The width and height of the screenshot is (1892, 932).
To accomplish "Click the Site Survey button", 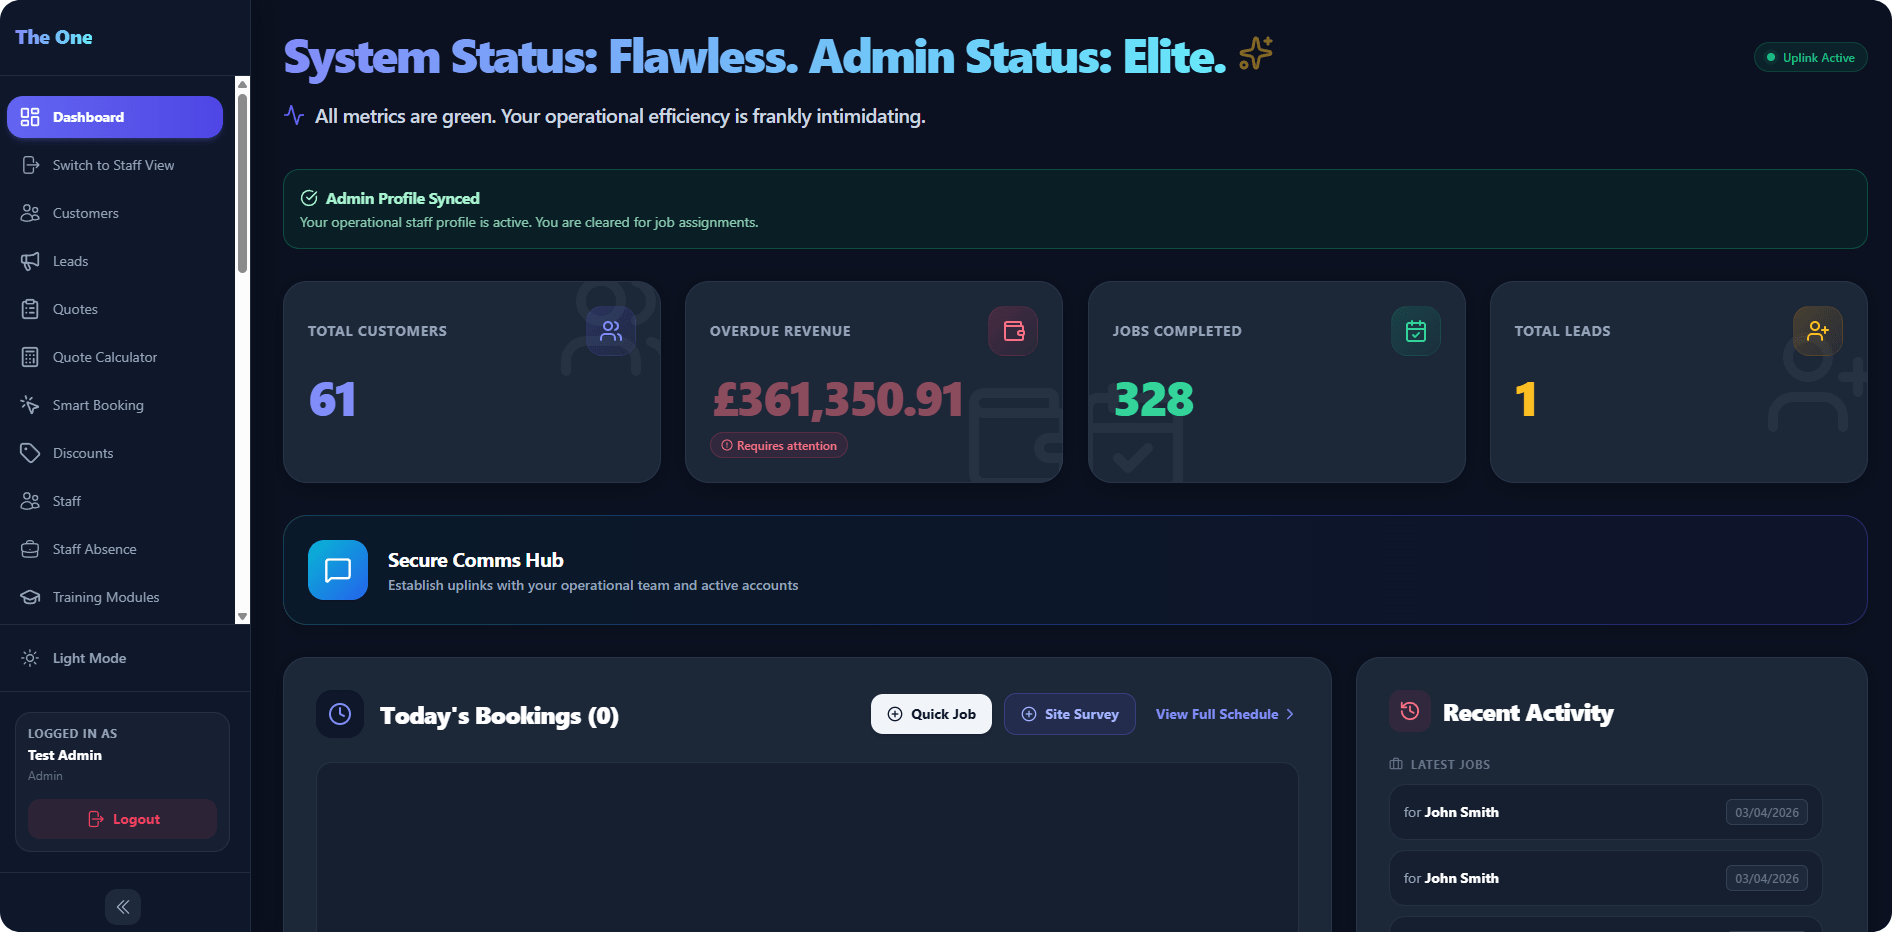I will click(x=1070, y=714).
